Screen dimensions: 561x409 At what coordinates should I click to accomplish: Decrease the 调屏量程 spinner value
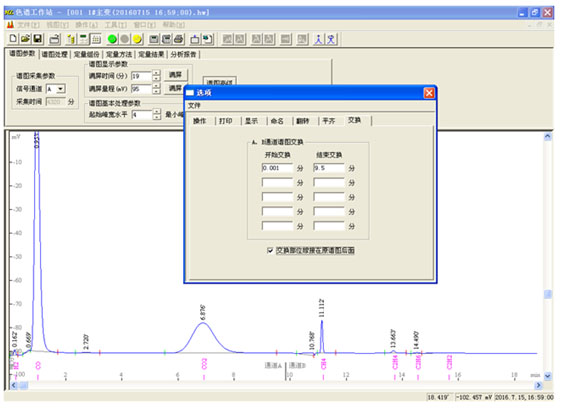(156, 91)
